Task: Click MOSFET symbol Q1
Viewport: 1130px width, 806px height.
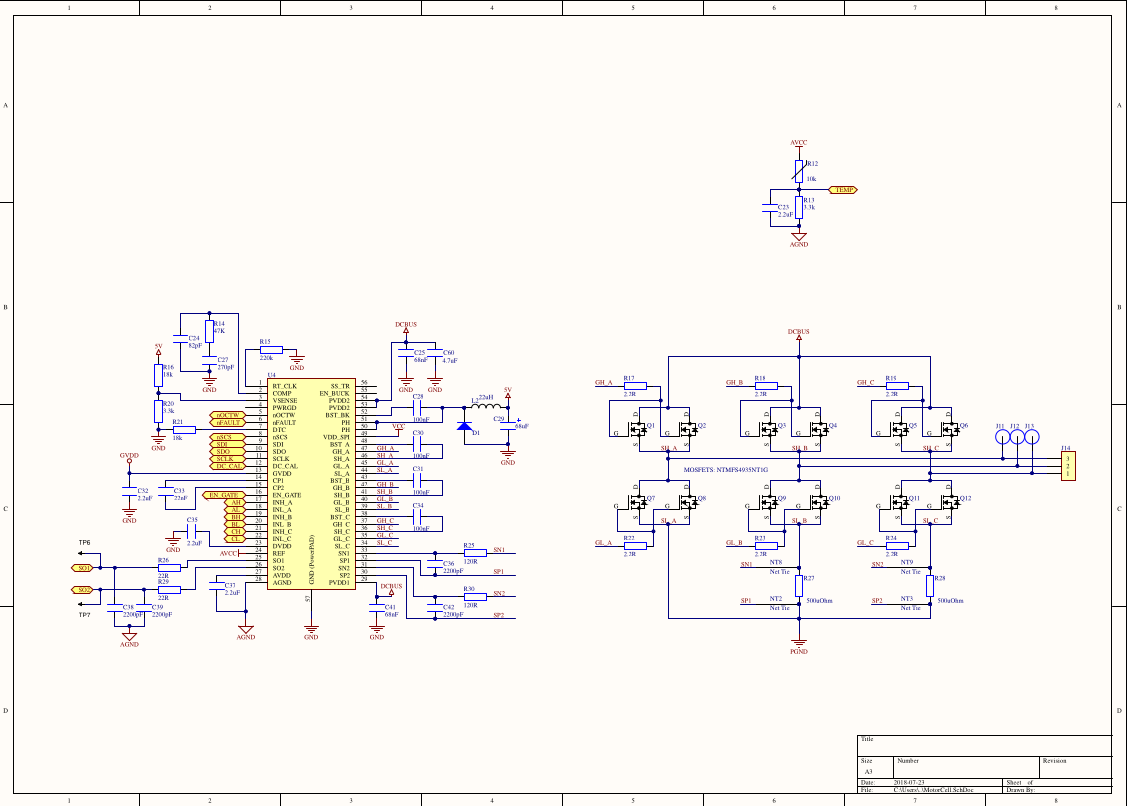Action: coord(638,428)
